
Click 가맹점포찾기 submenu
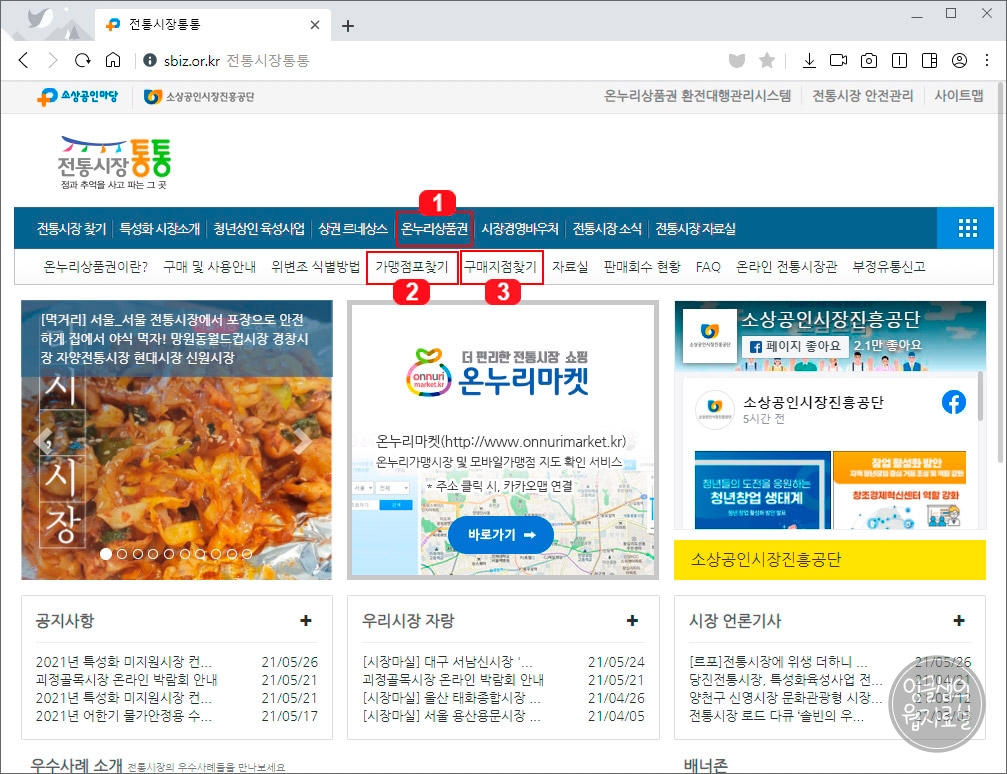[x=412, y=267]
